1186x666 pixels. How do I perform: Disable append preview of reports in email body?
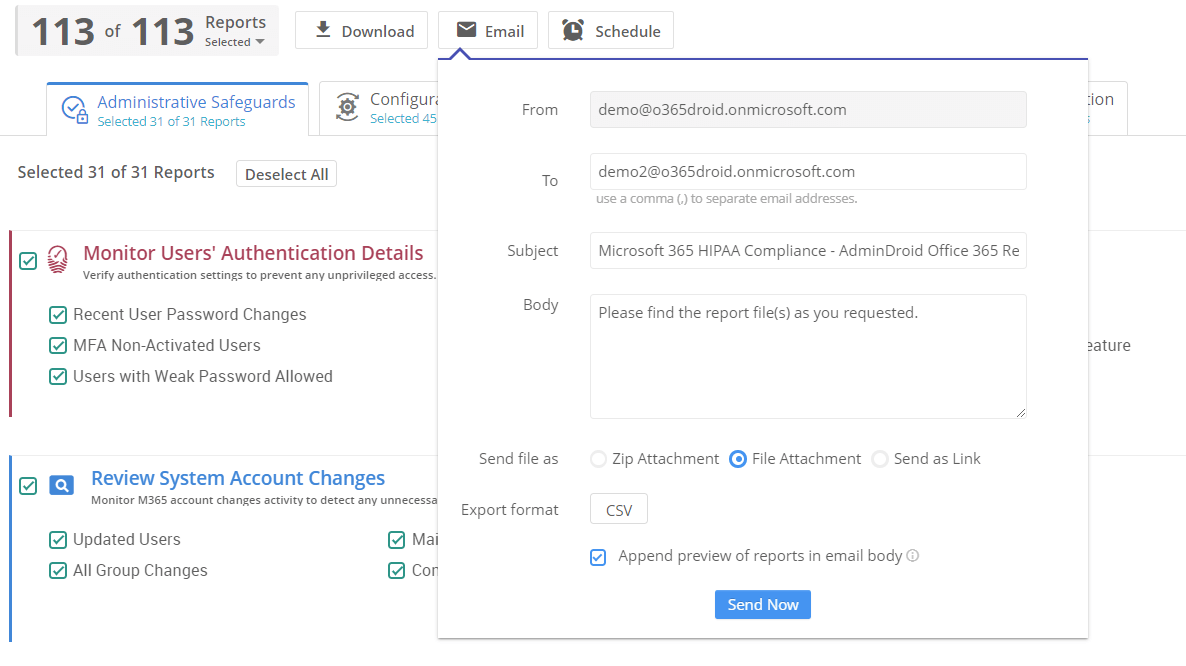pos(598,556)
